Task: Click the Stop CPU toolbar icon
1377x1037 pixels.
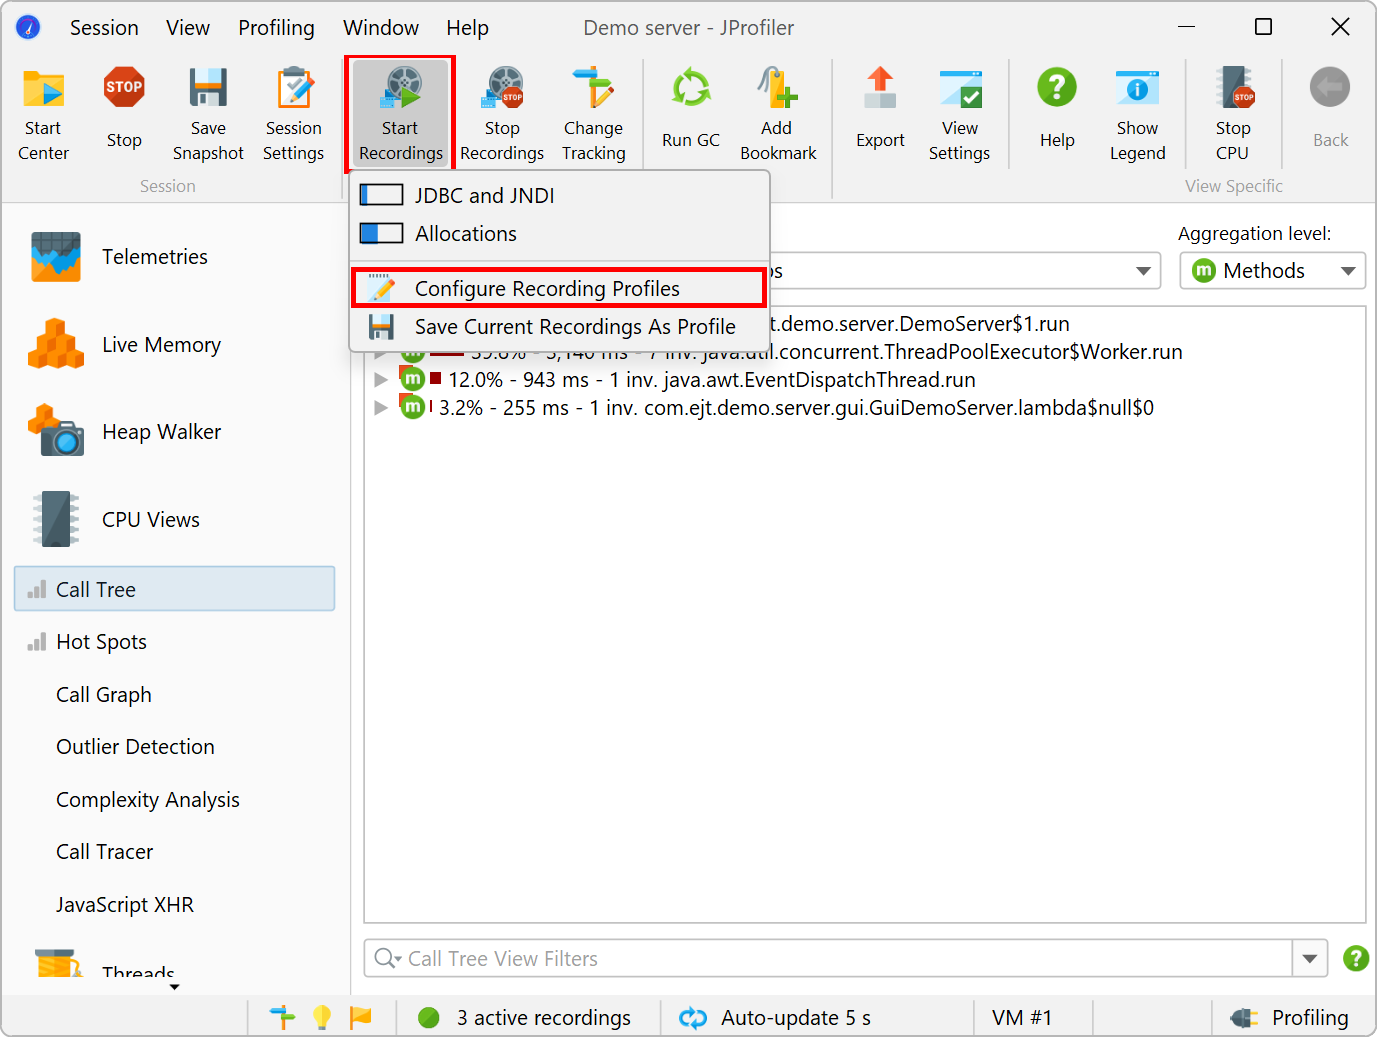Action: pos(1234,88)
